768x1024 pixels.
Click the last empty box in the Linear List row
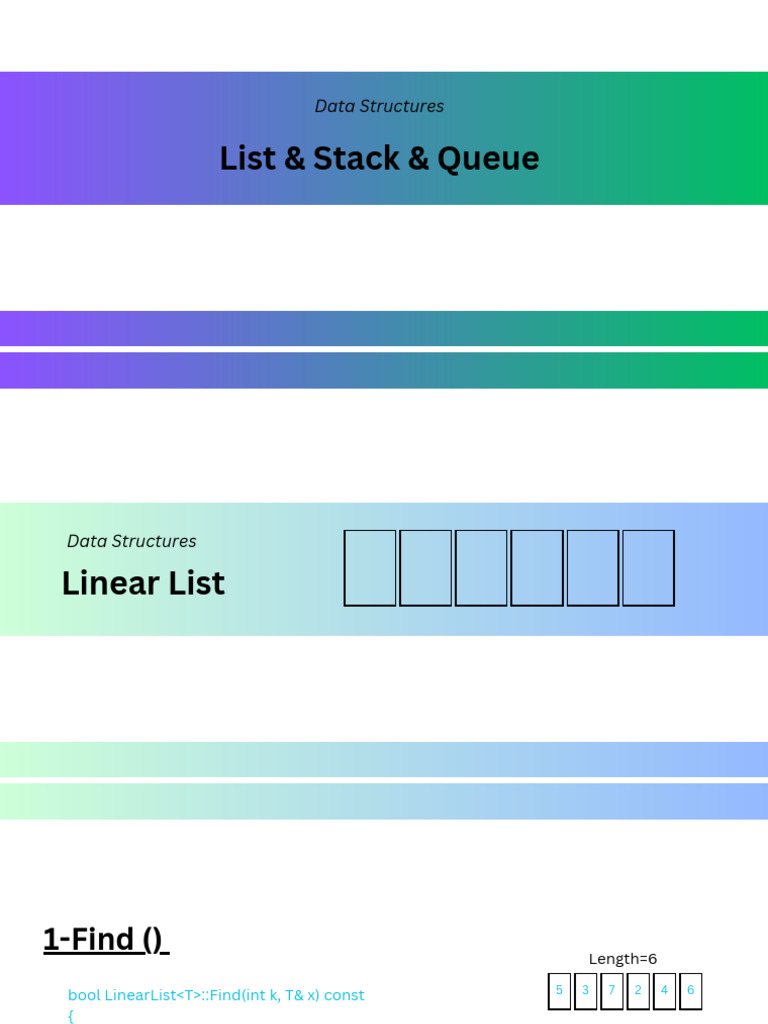648,568
